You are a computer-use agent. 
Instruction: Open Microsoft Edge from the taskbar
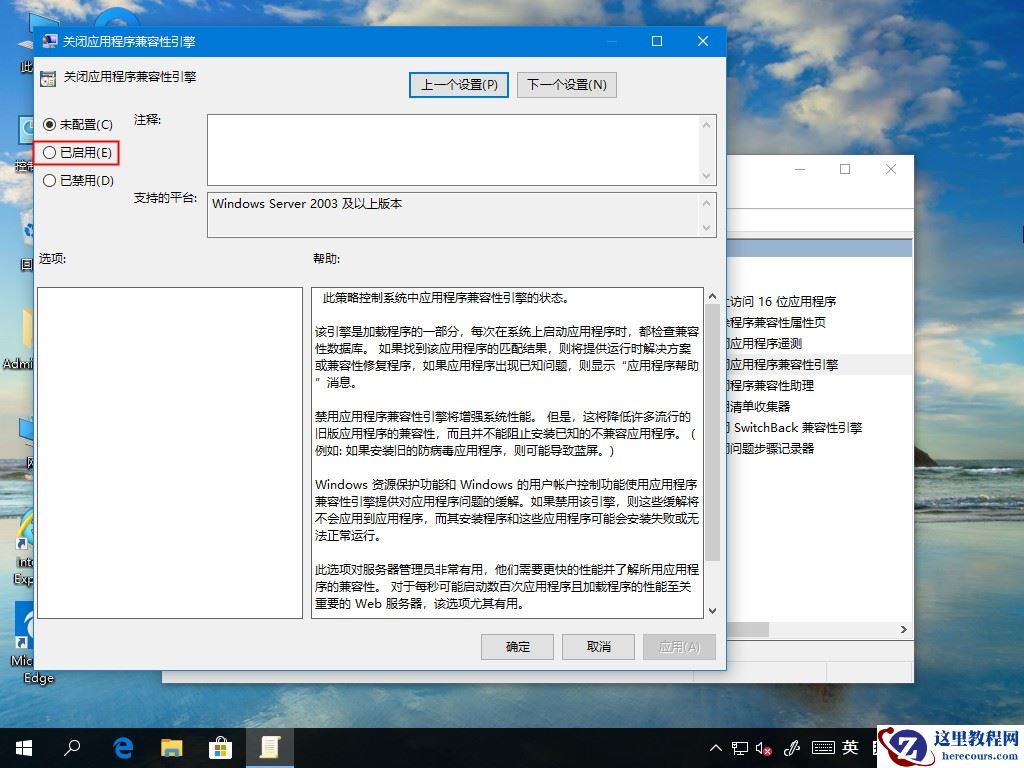[x=123, y=747]
